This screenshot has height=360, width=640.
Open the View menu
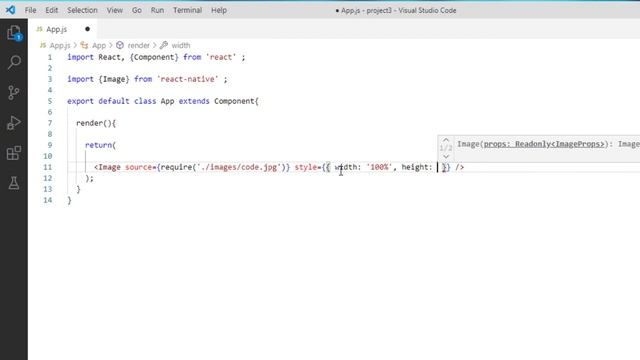[x=115, y=10]
